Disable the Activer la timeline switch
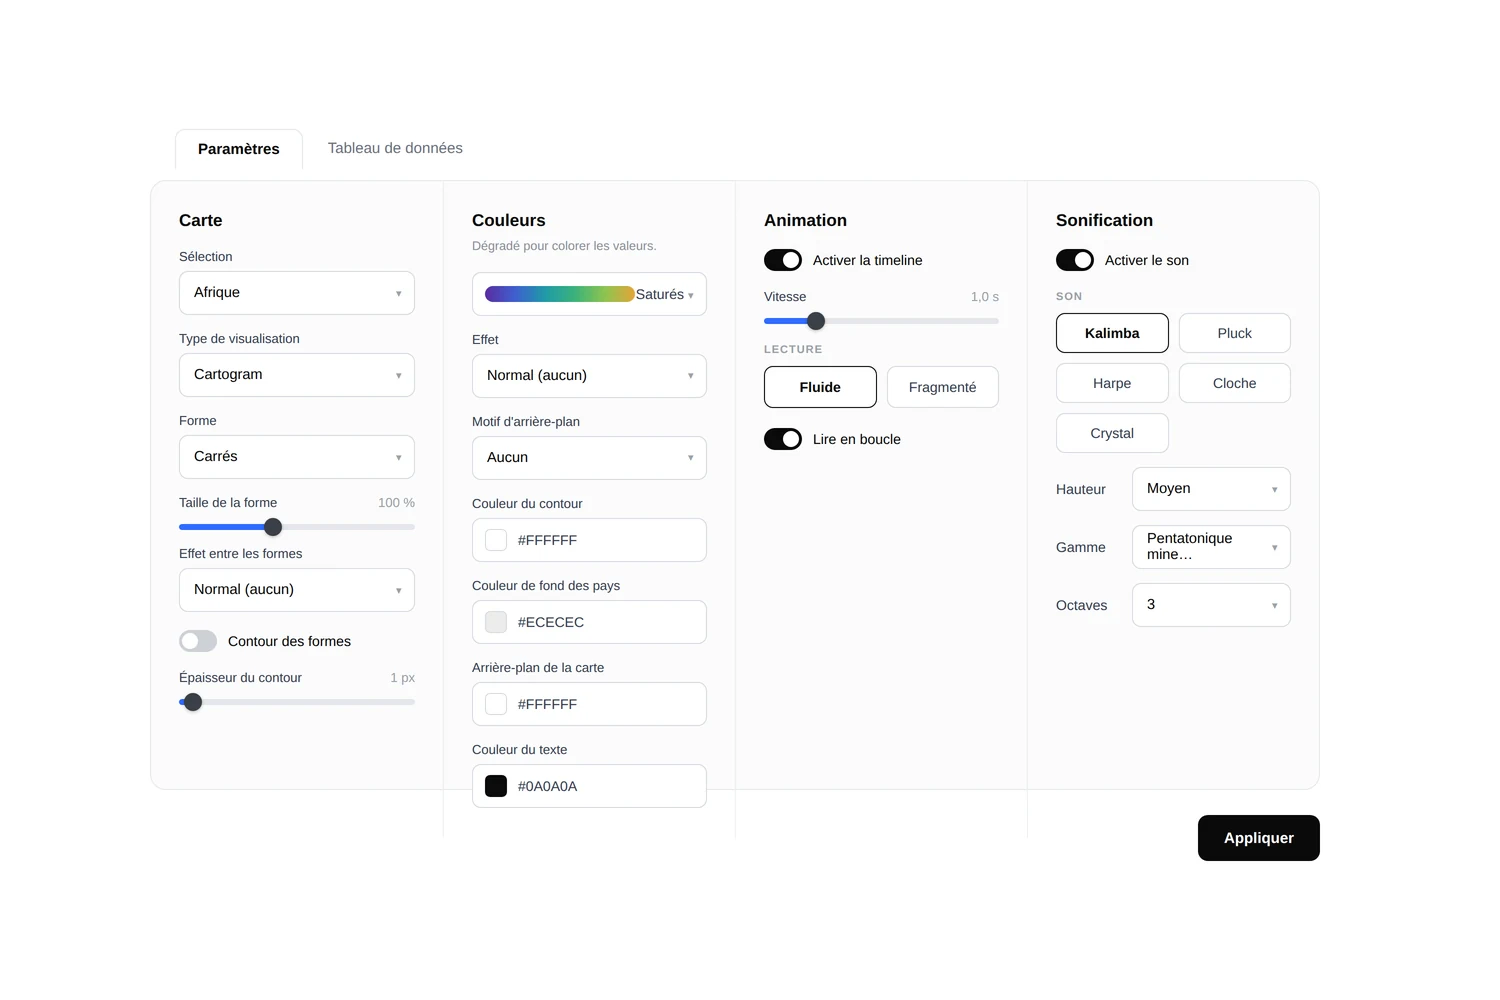 point(783,260)
